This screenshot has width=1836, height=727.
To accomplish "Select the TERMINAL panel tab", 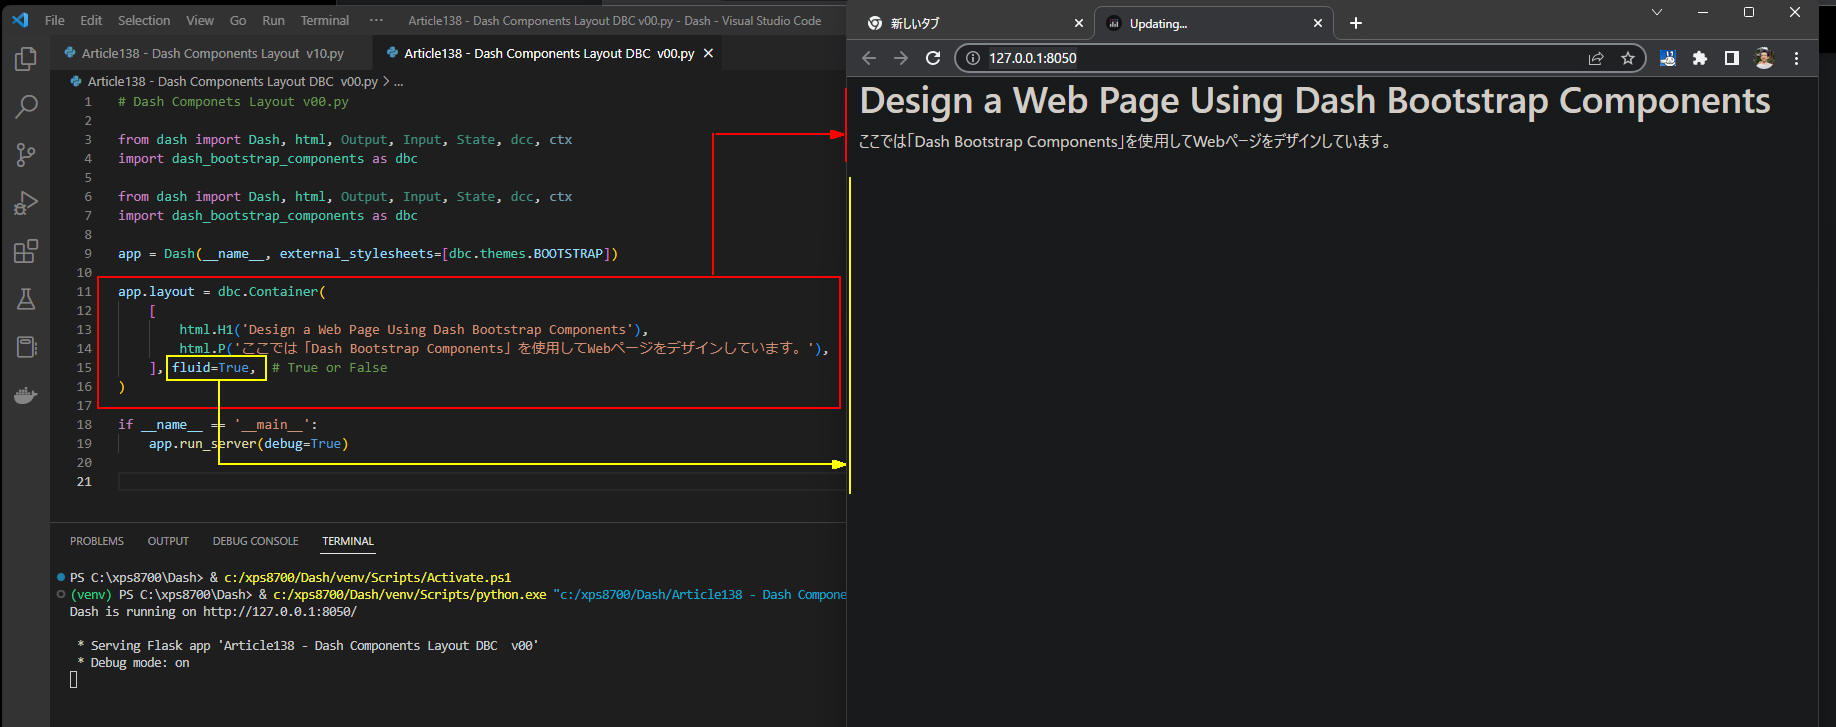I will (348, 541).
